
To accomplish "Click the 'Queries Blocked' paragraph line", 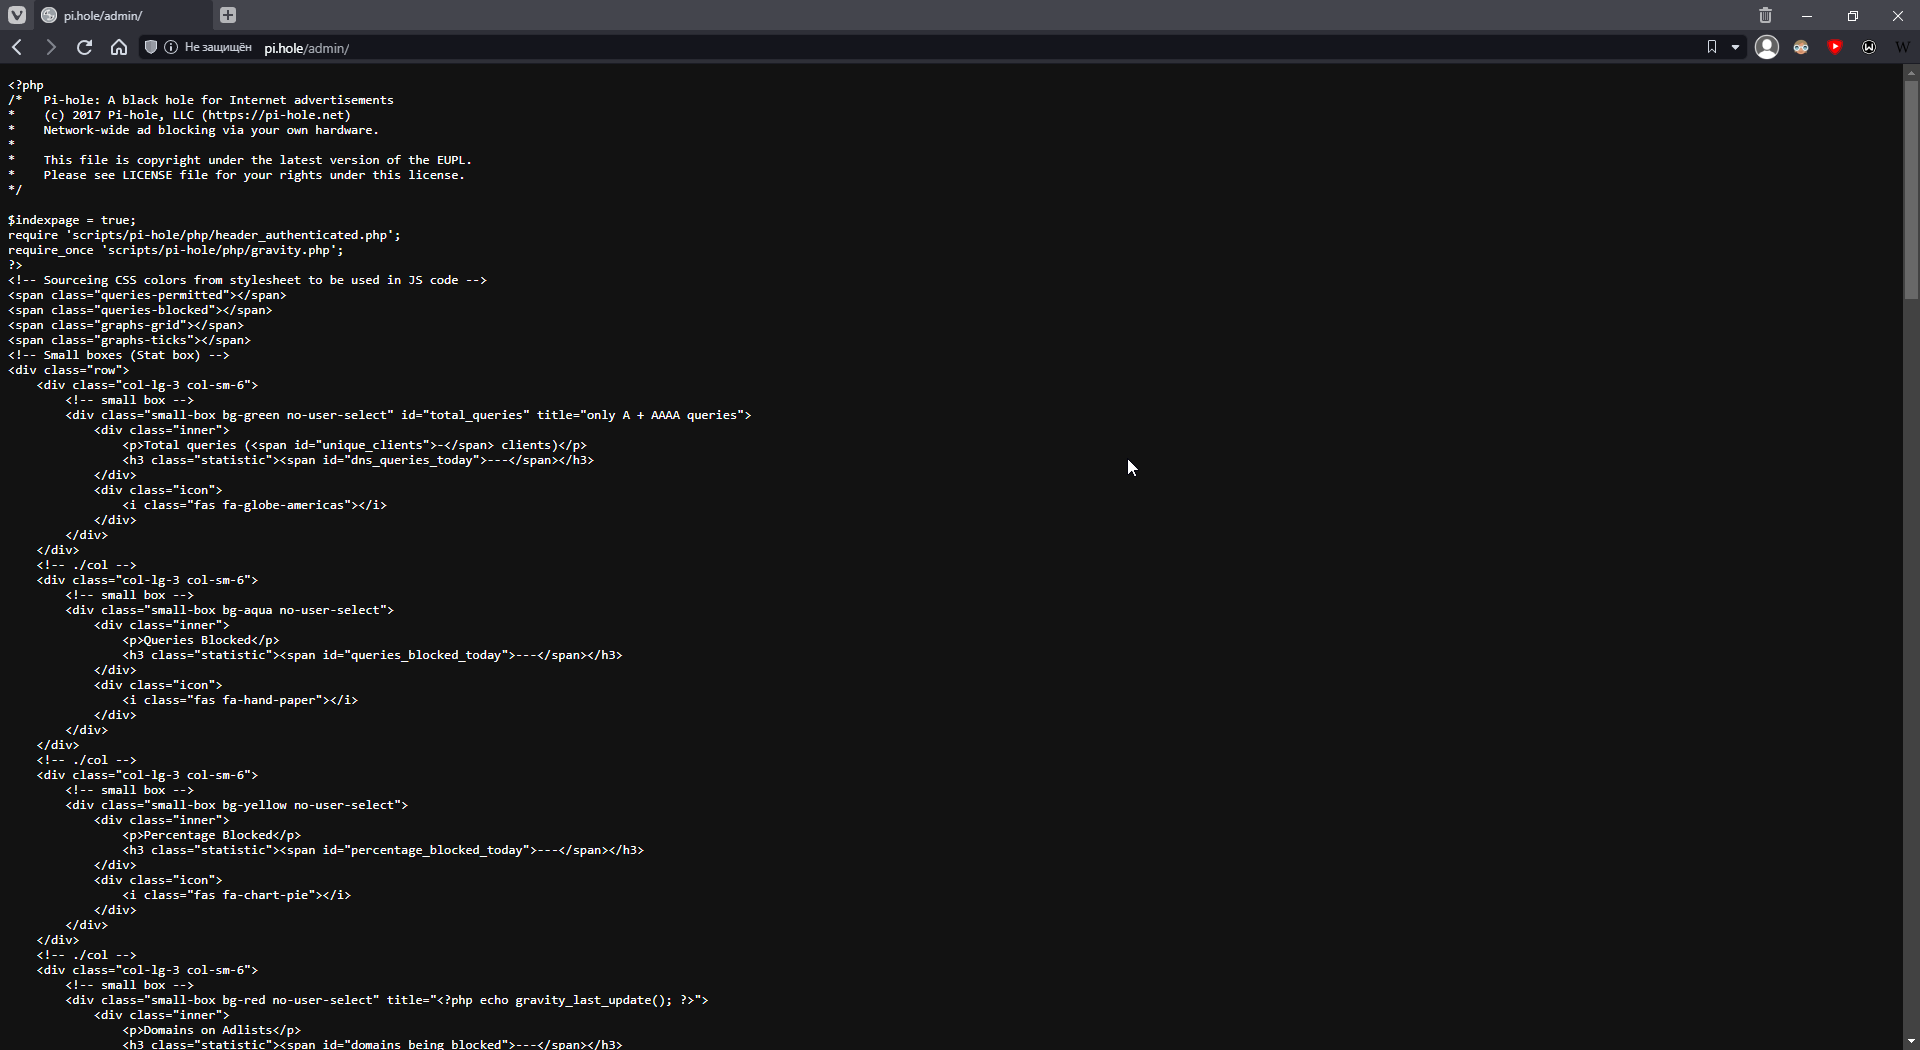I will 201,640.
